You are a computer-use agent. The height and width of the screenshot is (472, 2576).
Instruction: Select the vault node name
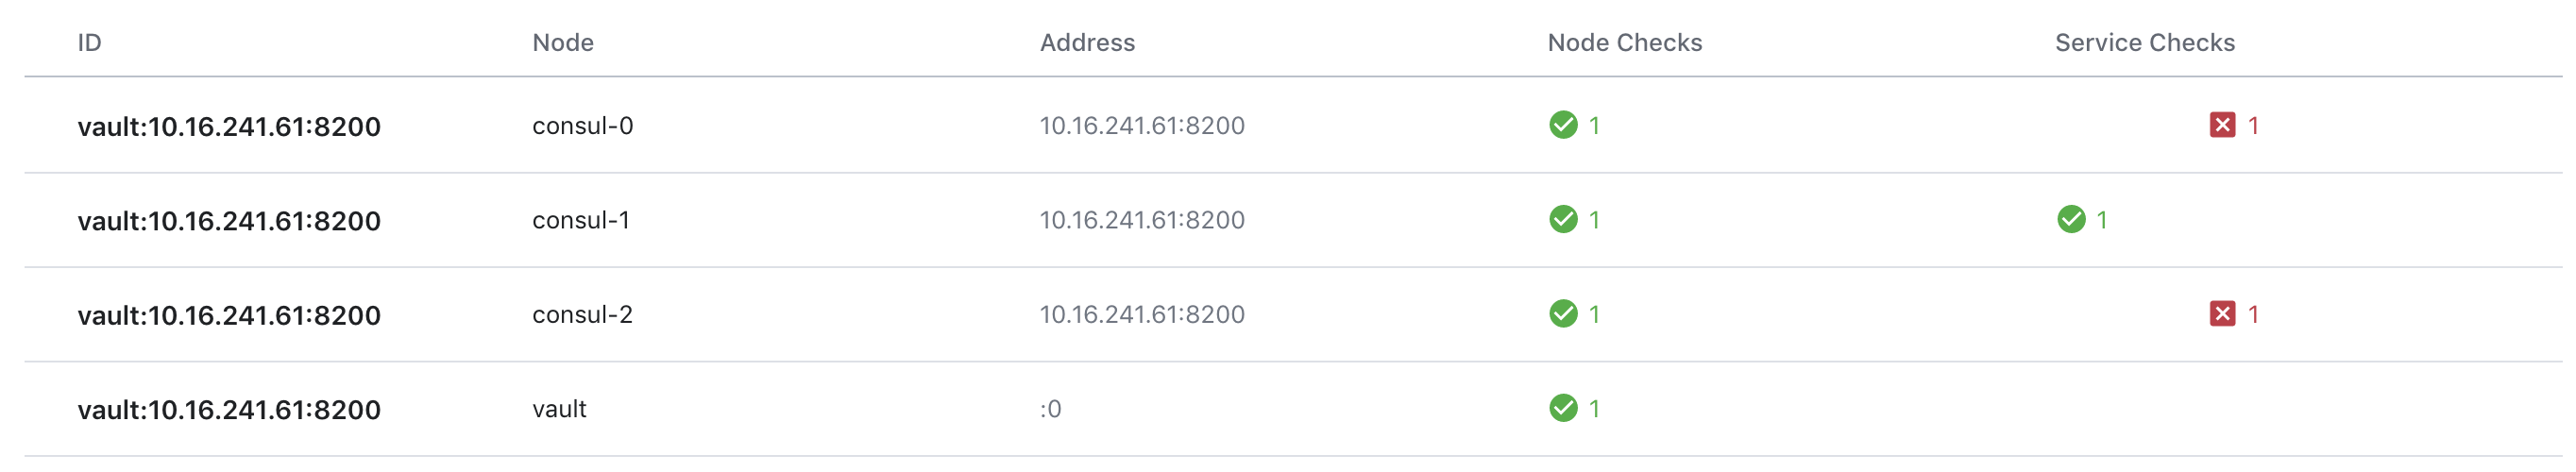[559, 409]
